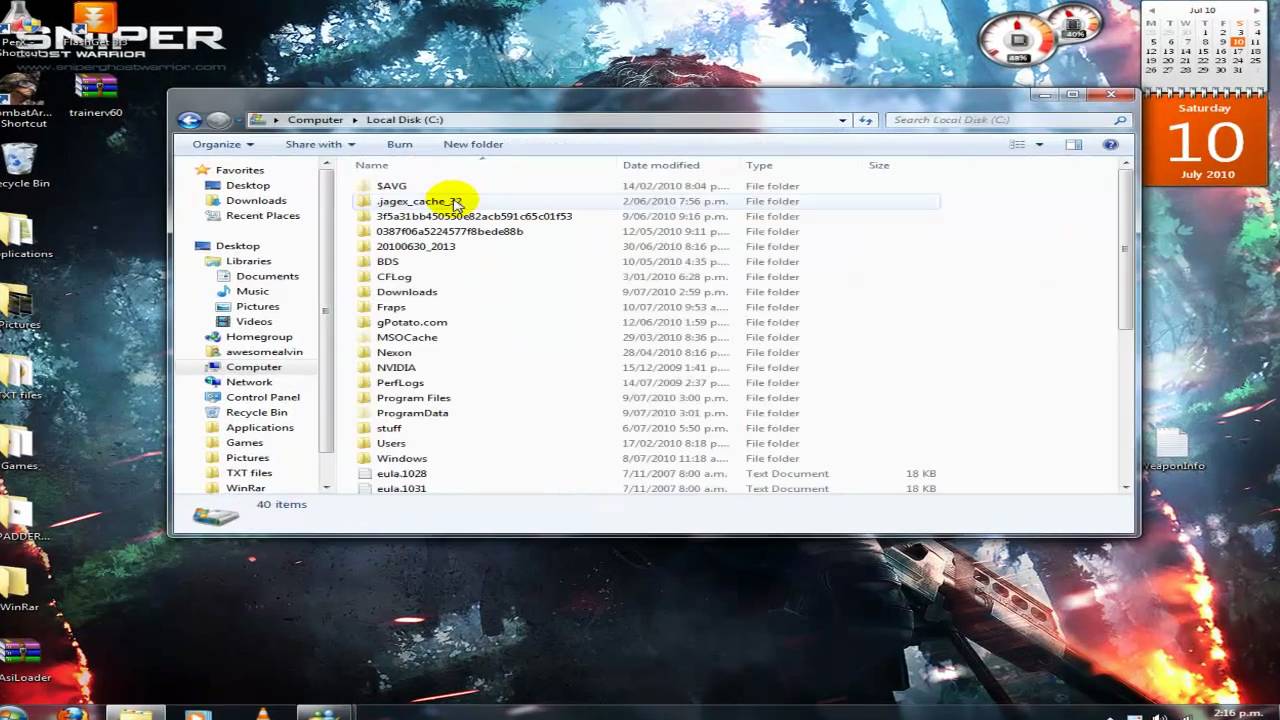Expand breadcrumb arrow after Computer
This screenshot has height=720, width=1280.
355,120
